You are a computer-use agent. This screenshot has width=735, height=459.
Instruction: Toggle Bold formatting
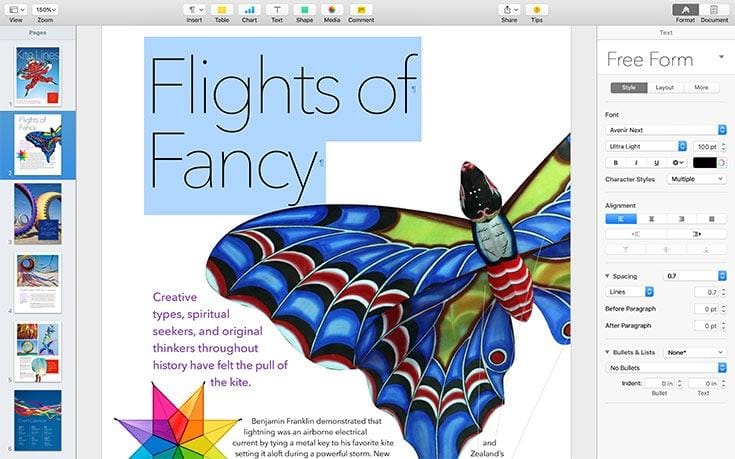[x=615, y=163]
